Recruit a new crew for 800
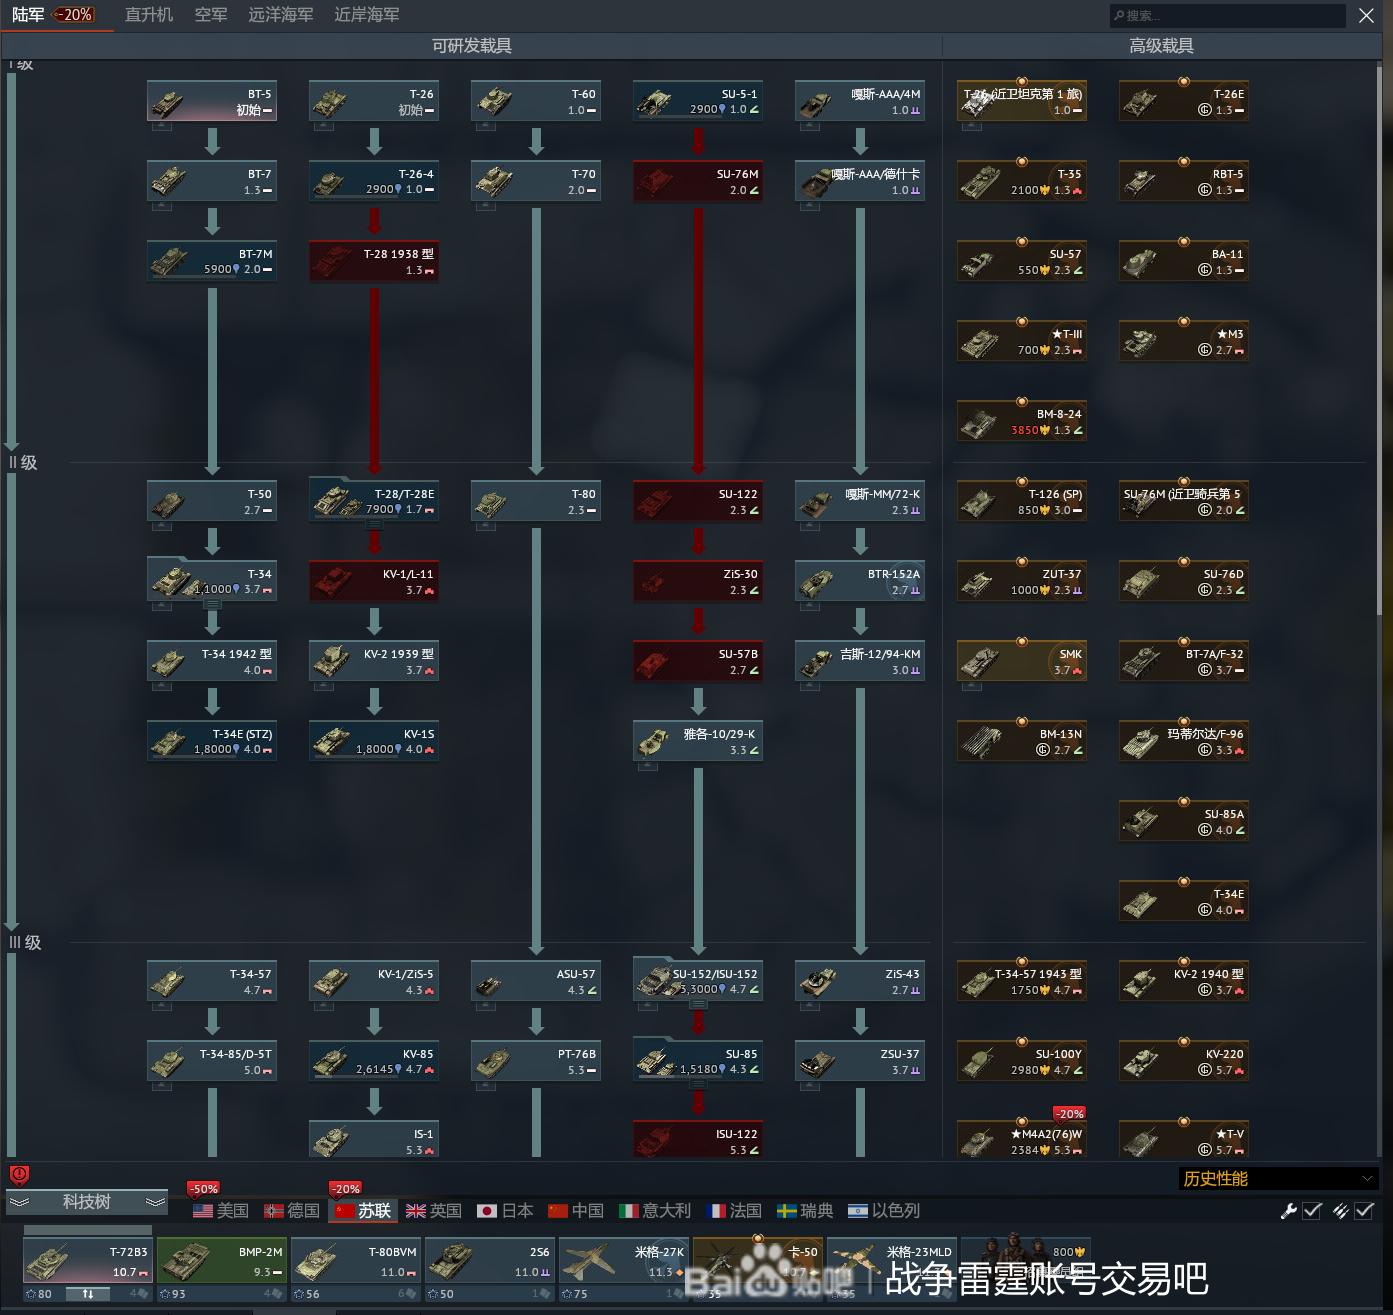The image size is (1393, 1315). click(x=1026, y=1260)
